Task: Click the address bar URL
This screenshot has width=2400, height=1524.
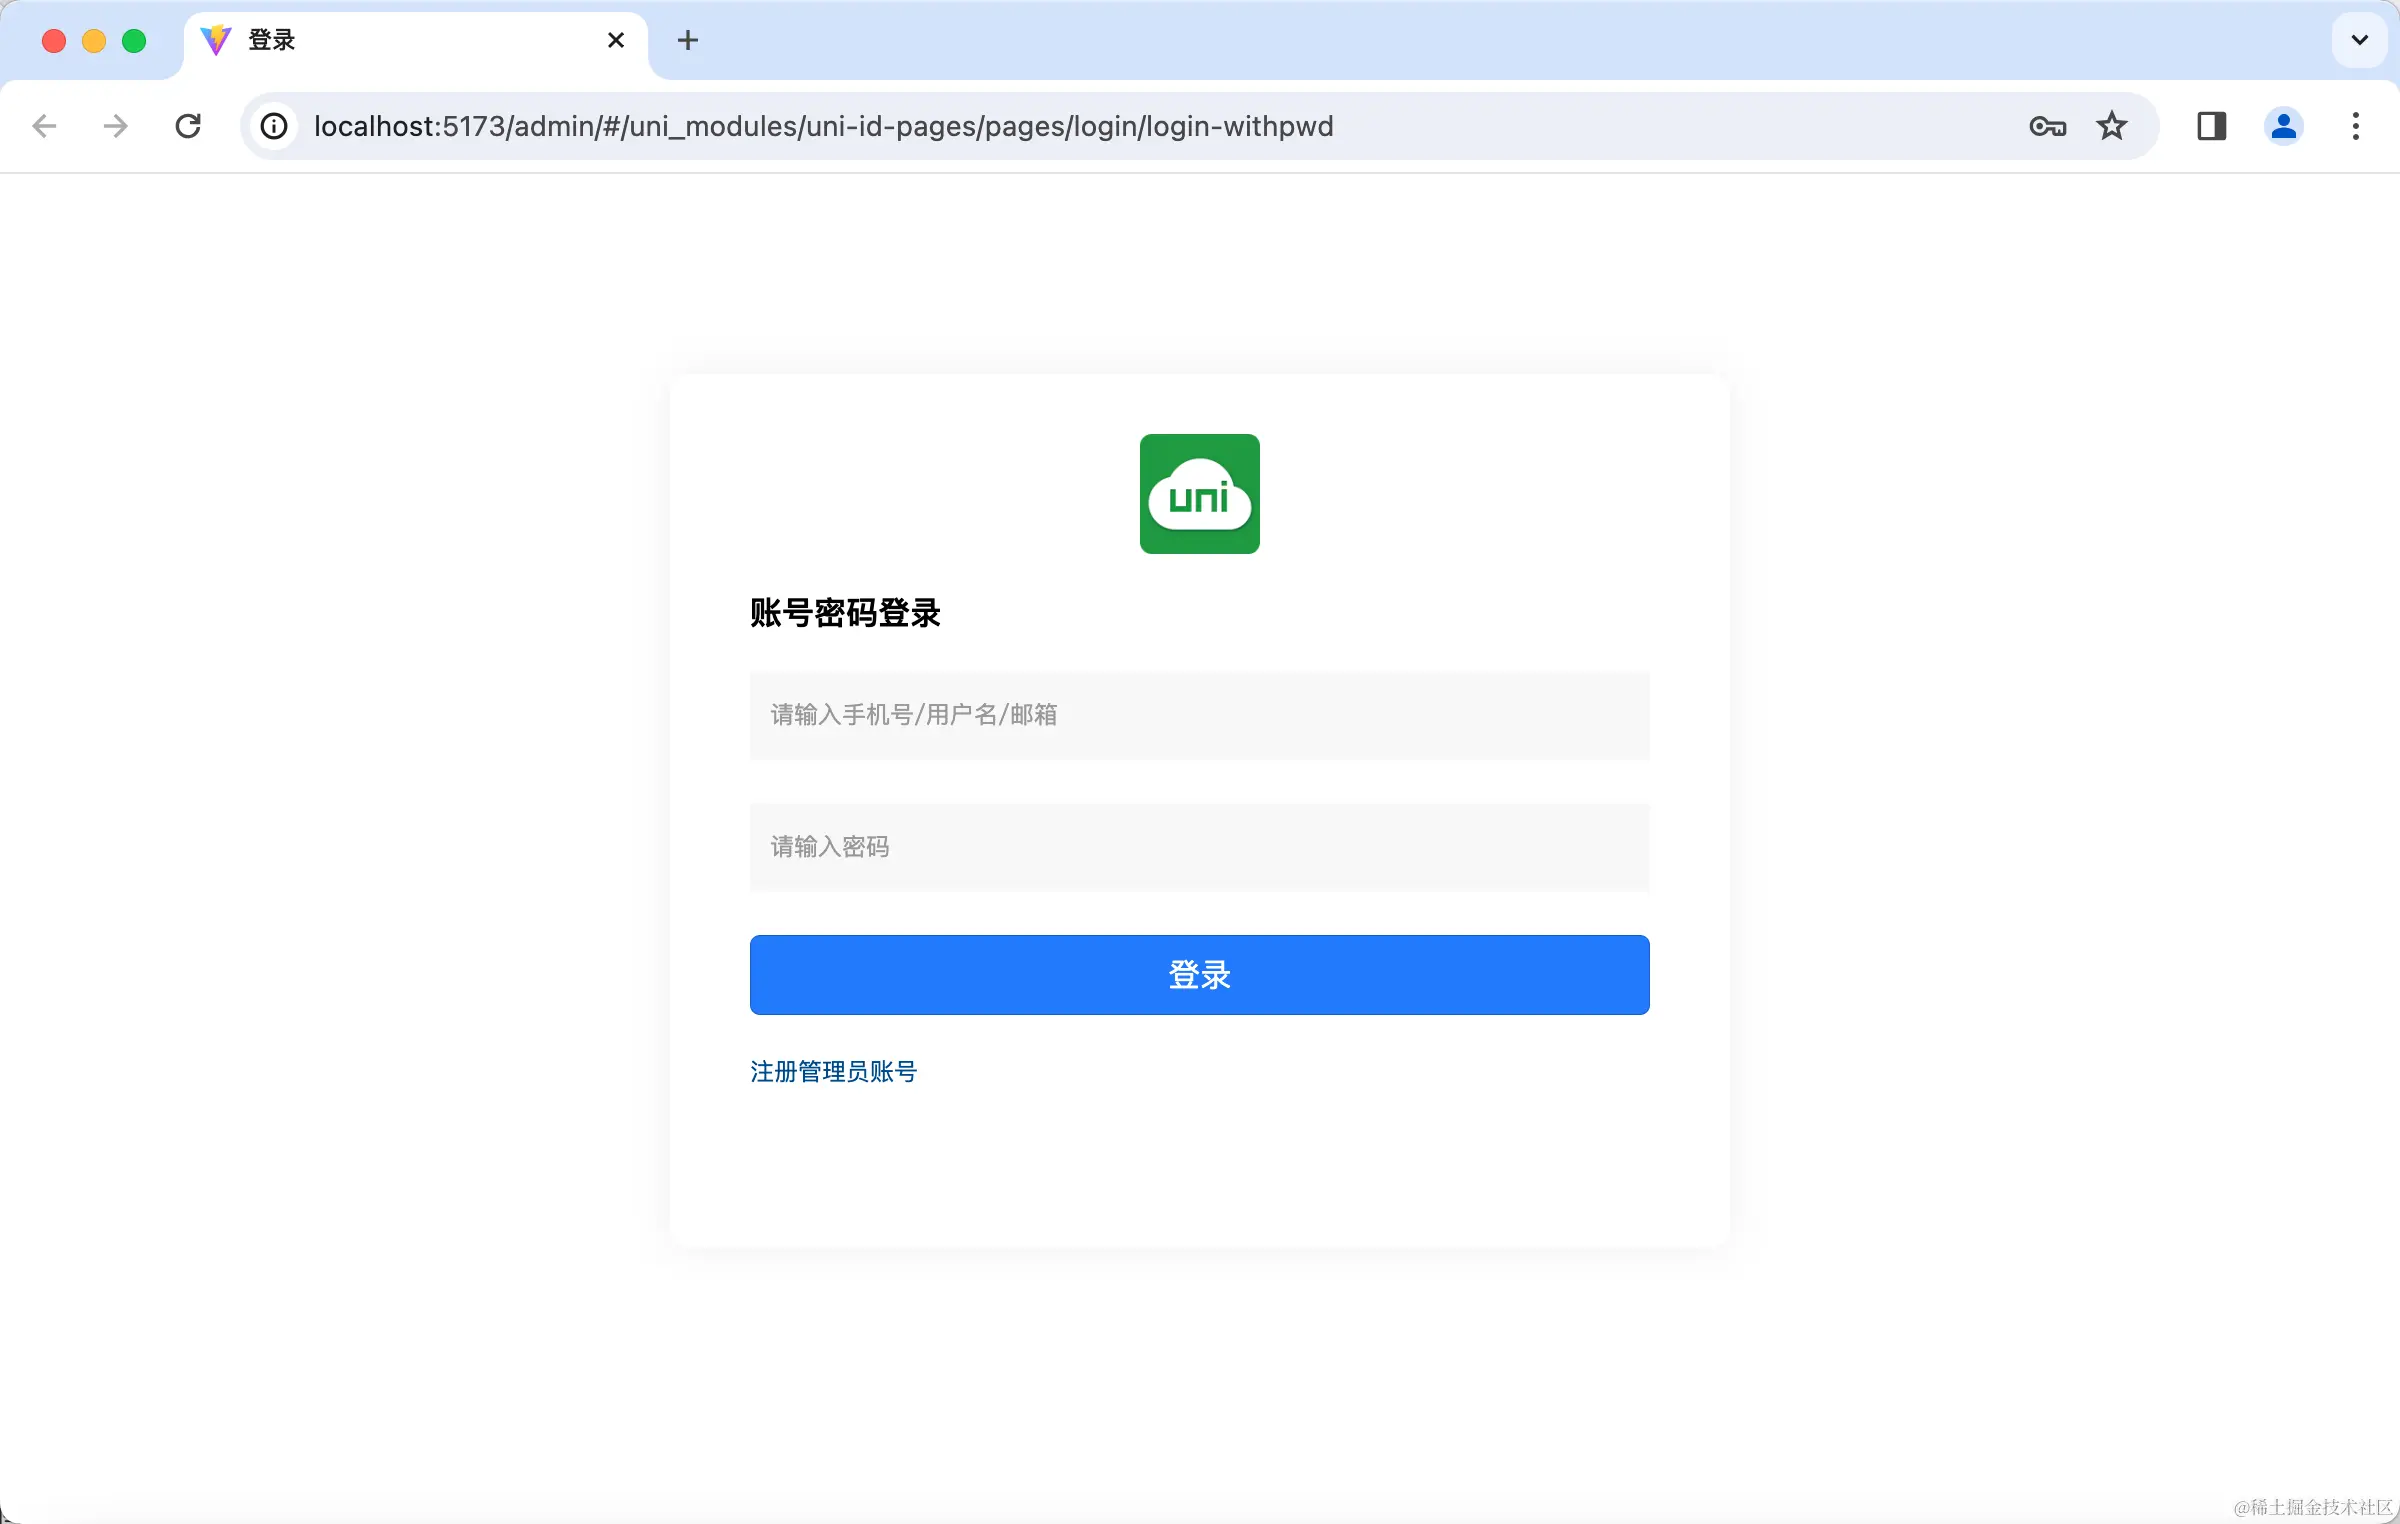Action: (822, 126)
